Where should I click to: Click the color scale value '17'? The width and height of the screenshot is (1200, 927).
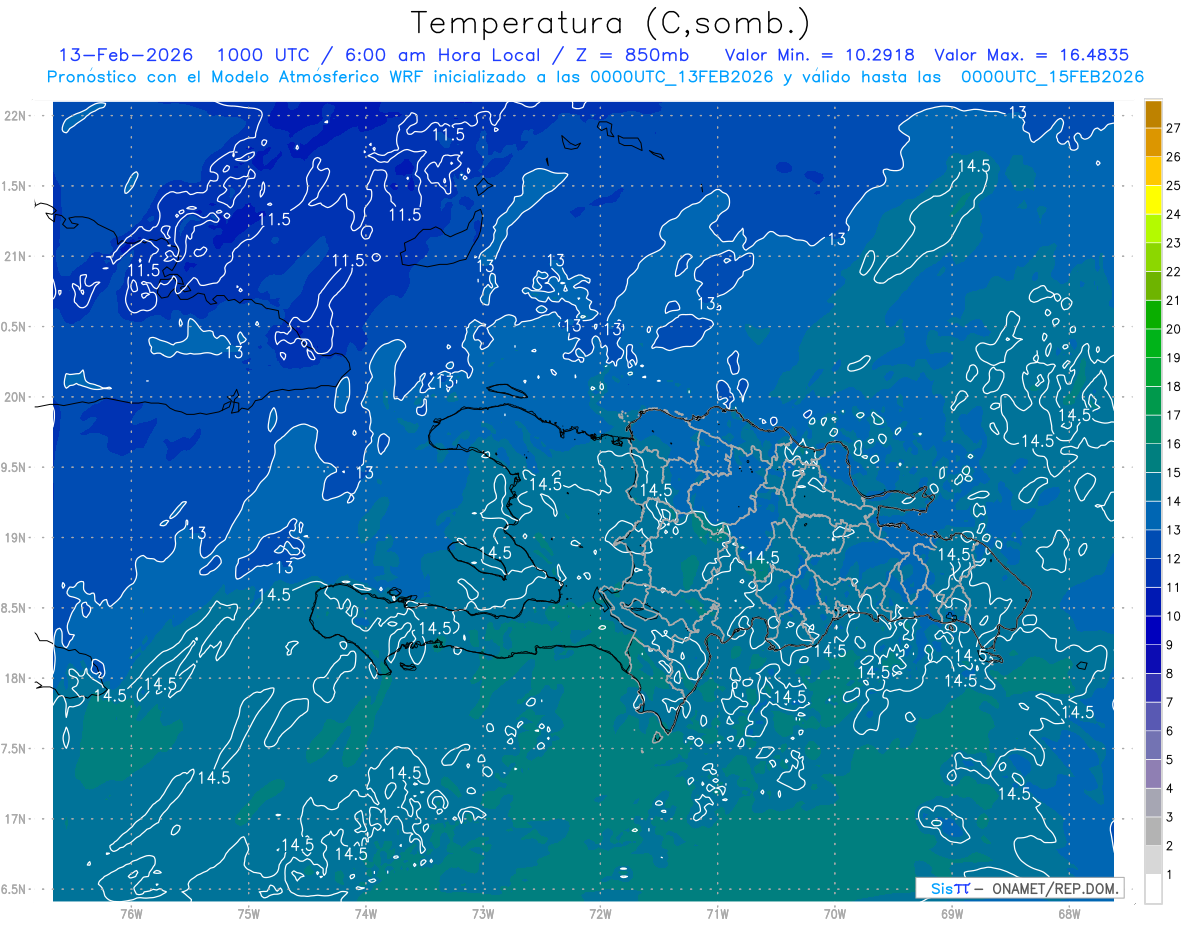(x=1173, y=415)
